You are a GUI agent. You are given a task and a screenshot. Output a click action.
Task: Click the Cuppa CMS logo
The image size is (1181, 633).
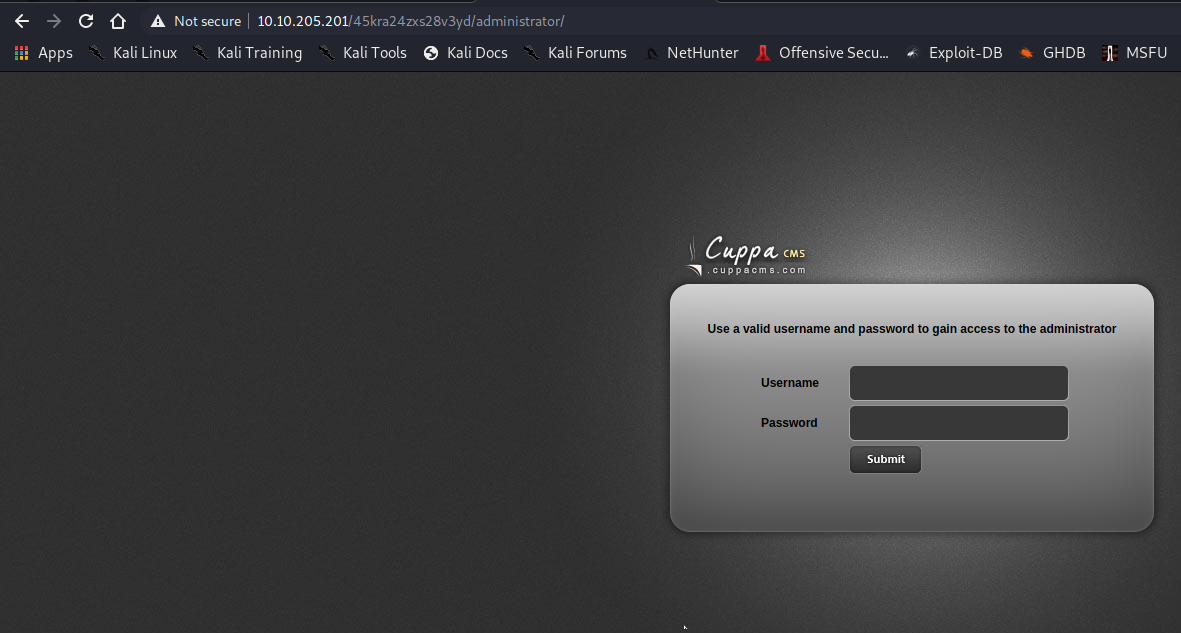746,256
